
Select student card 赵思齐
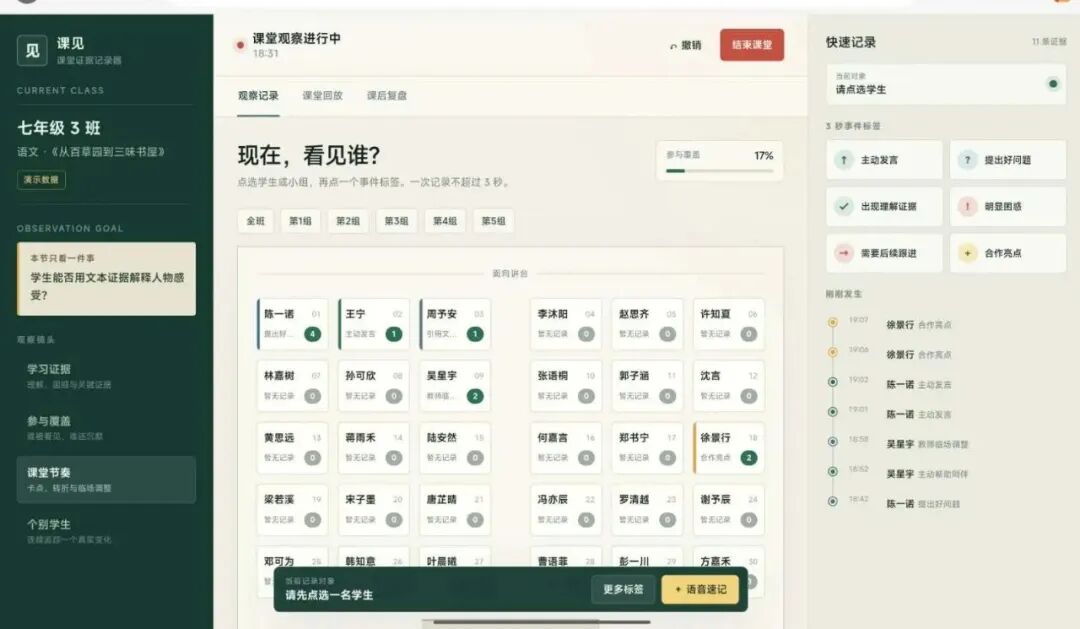(647, 324)
